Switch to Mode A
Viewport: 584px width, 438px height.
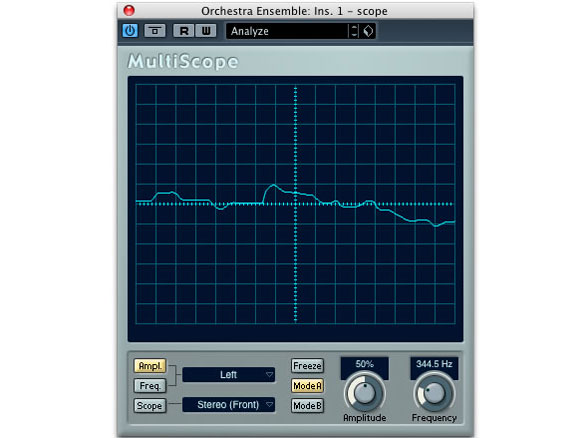307,386
